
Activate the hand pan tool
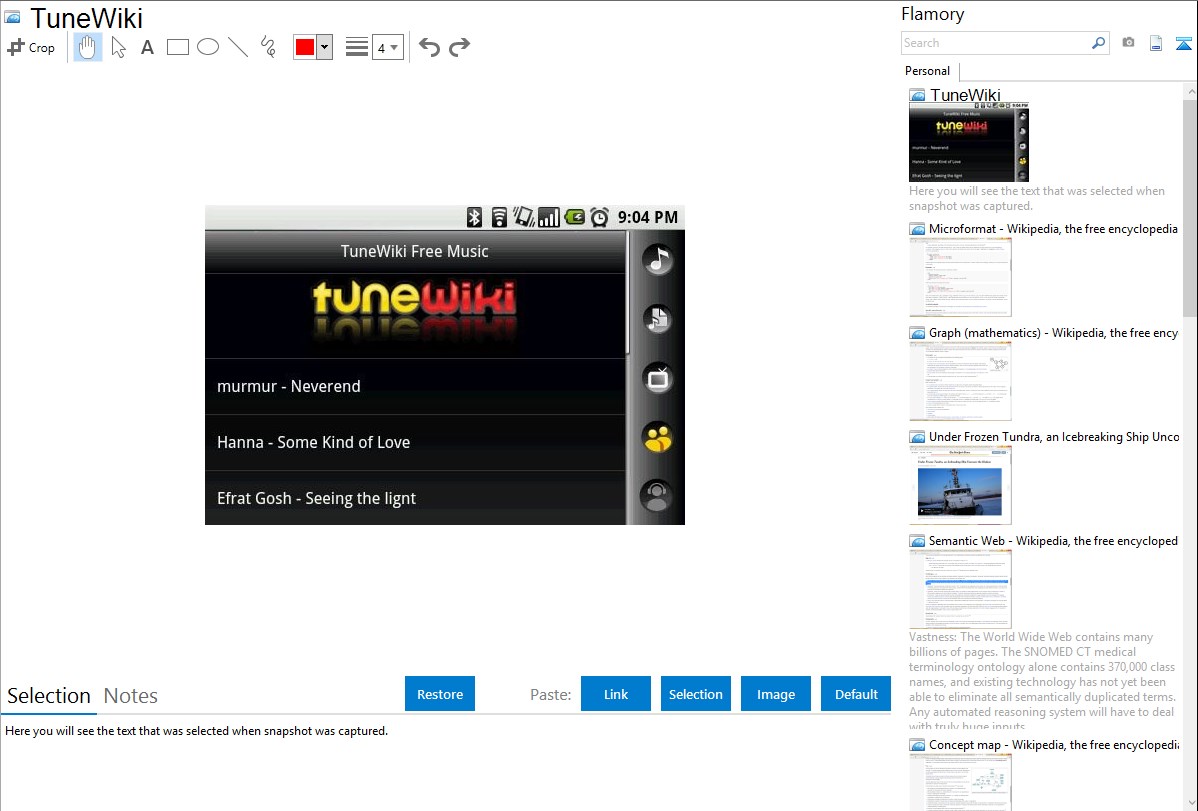88,47
